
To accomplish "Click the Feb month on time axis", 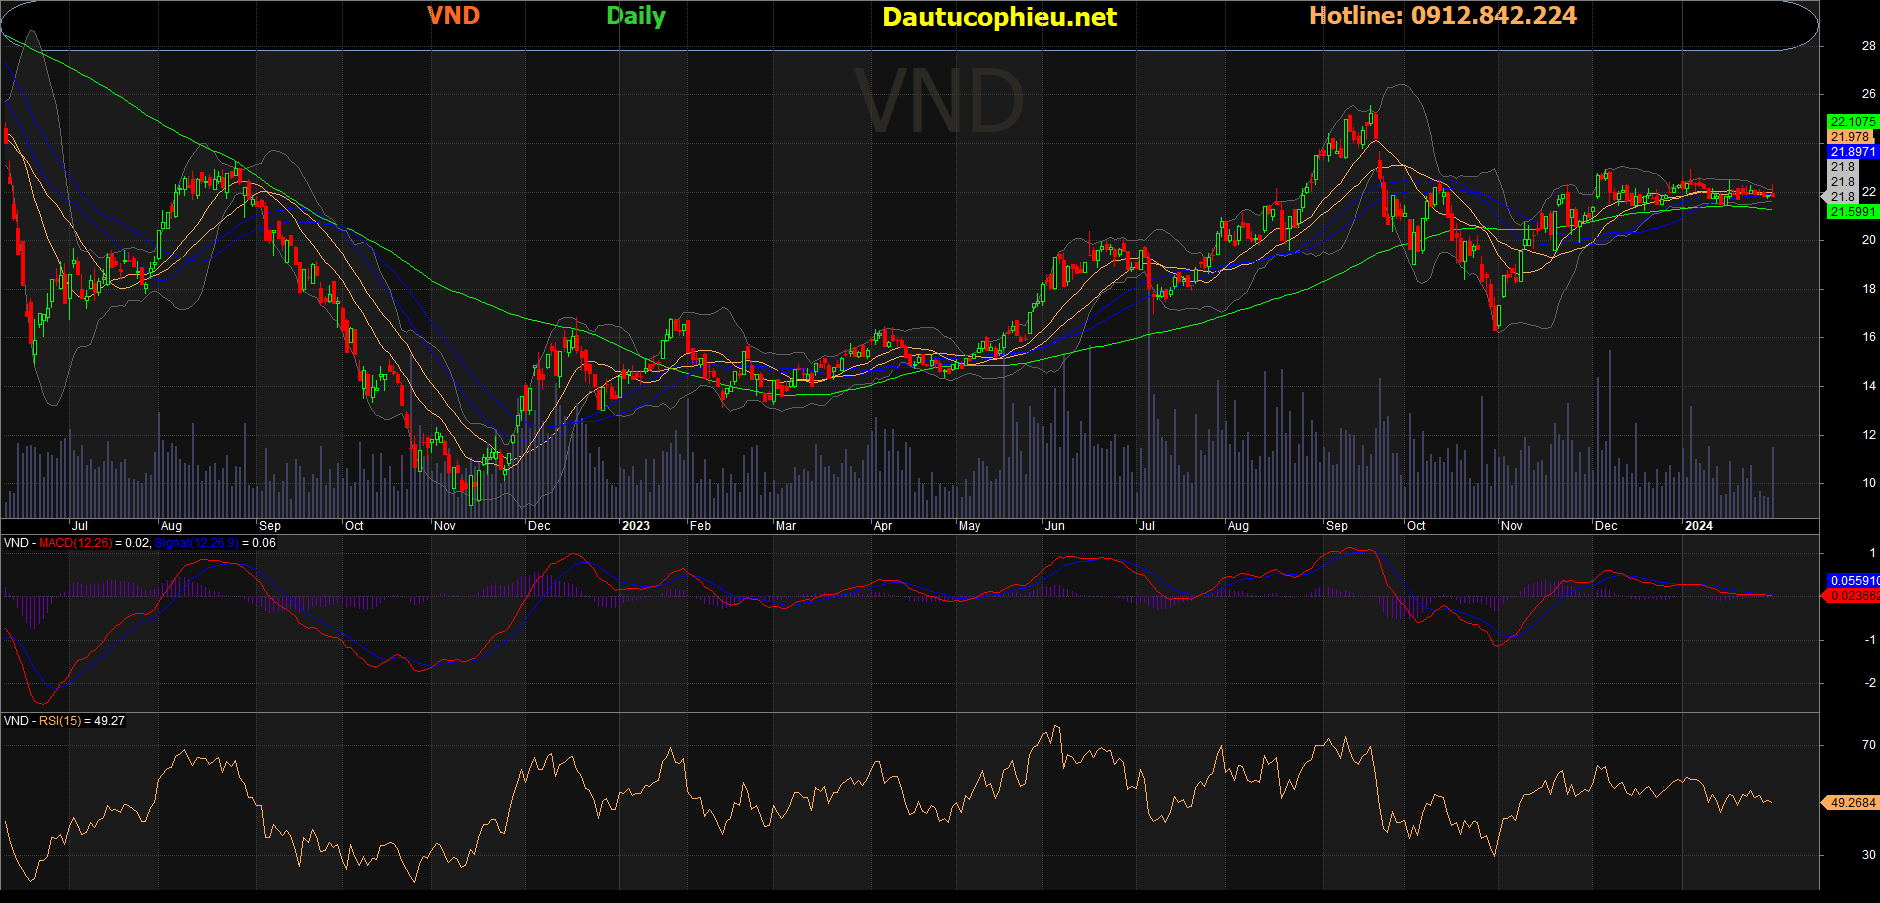I will click(700, 526).
